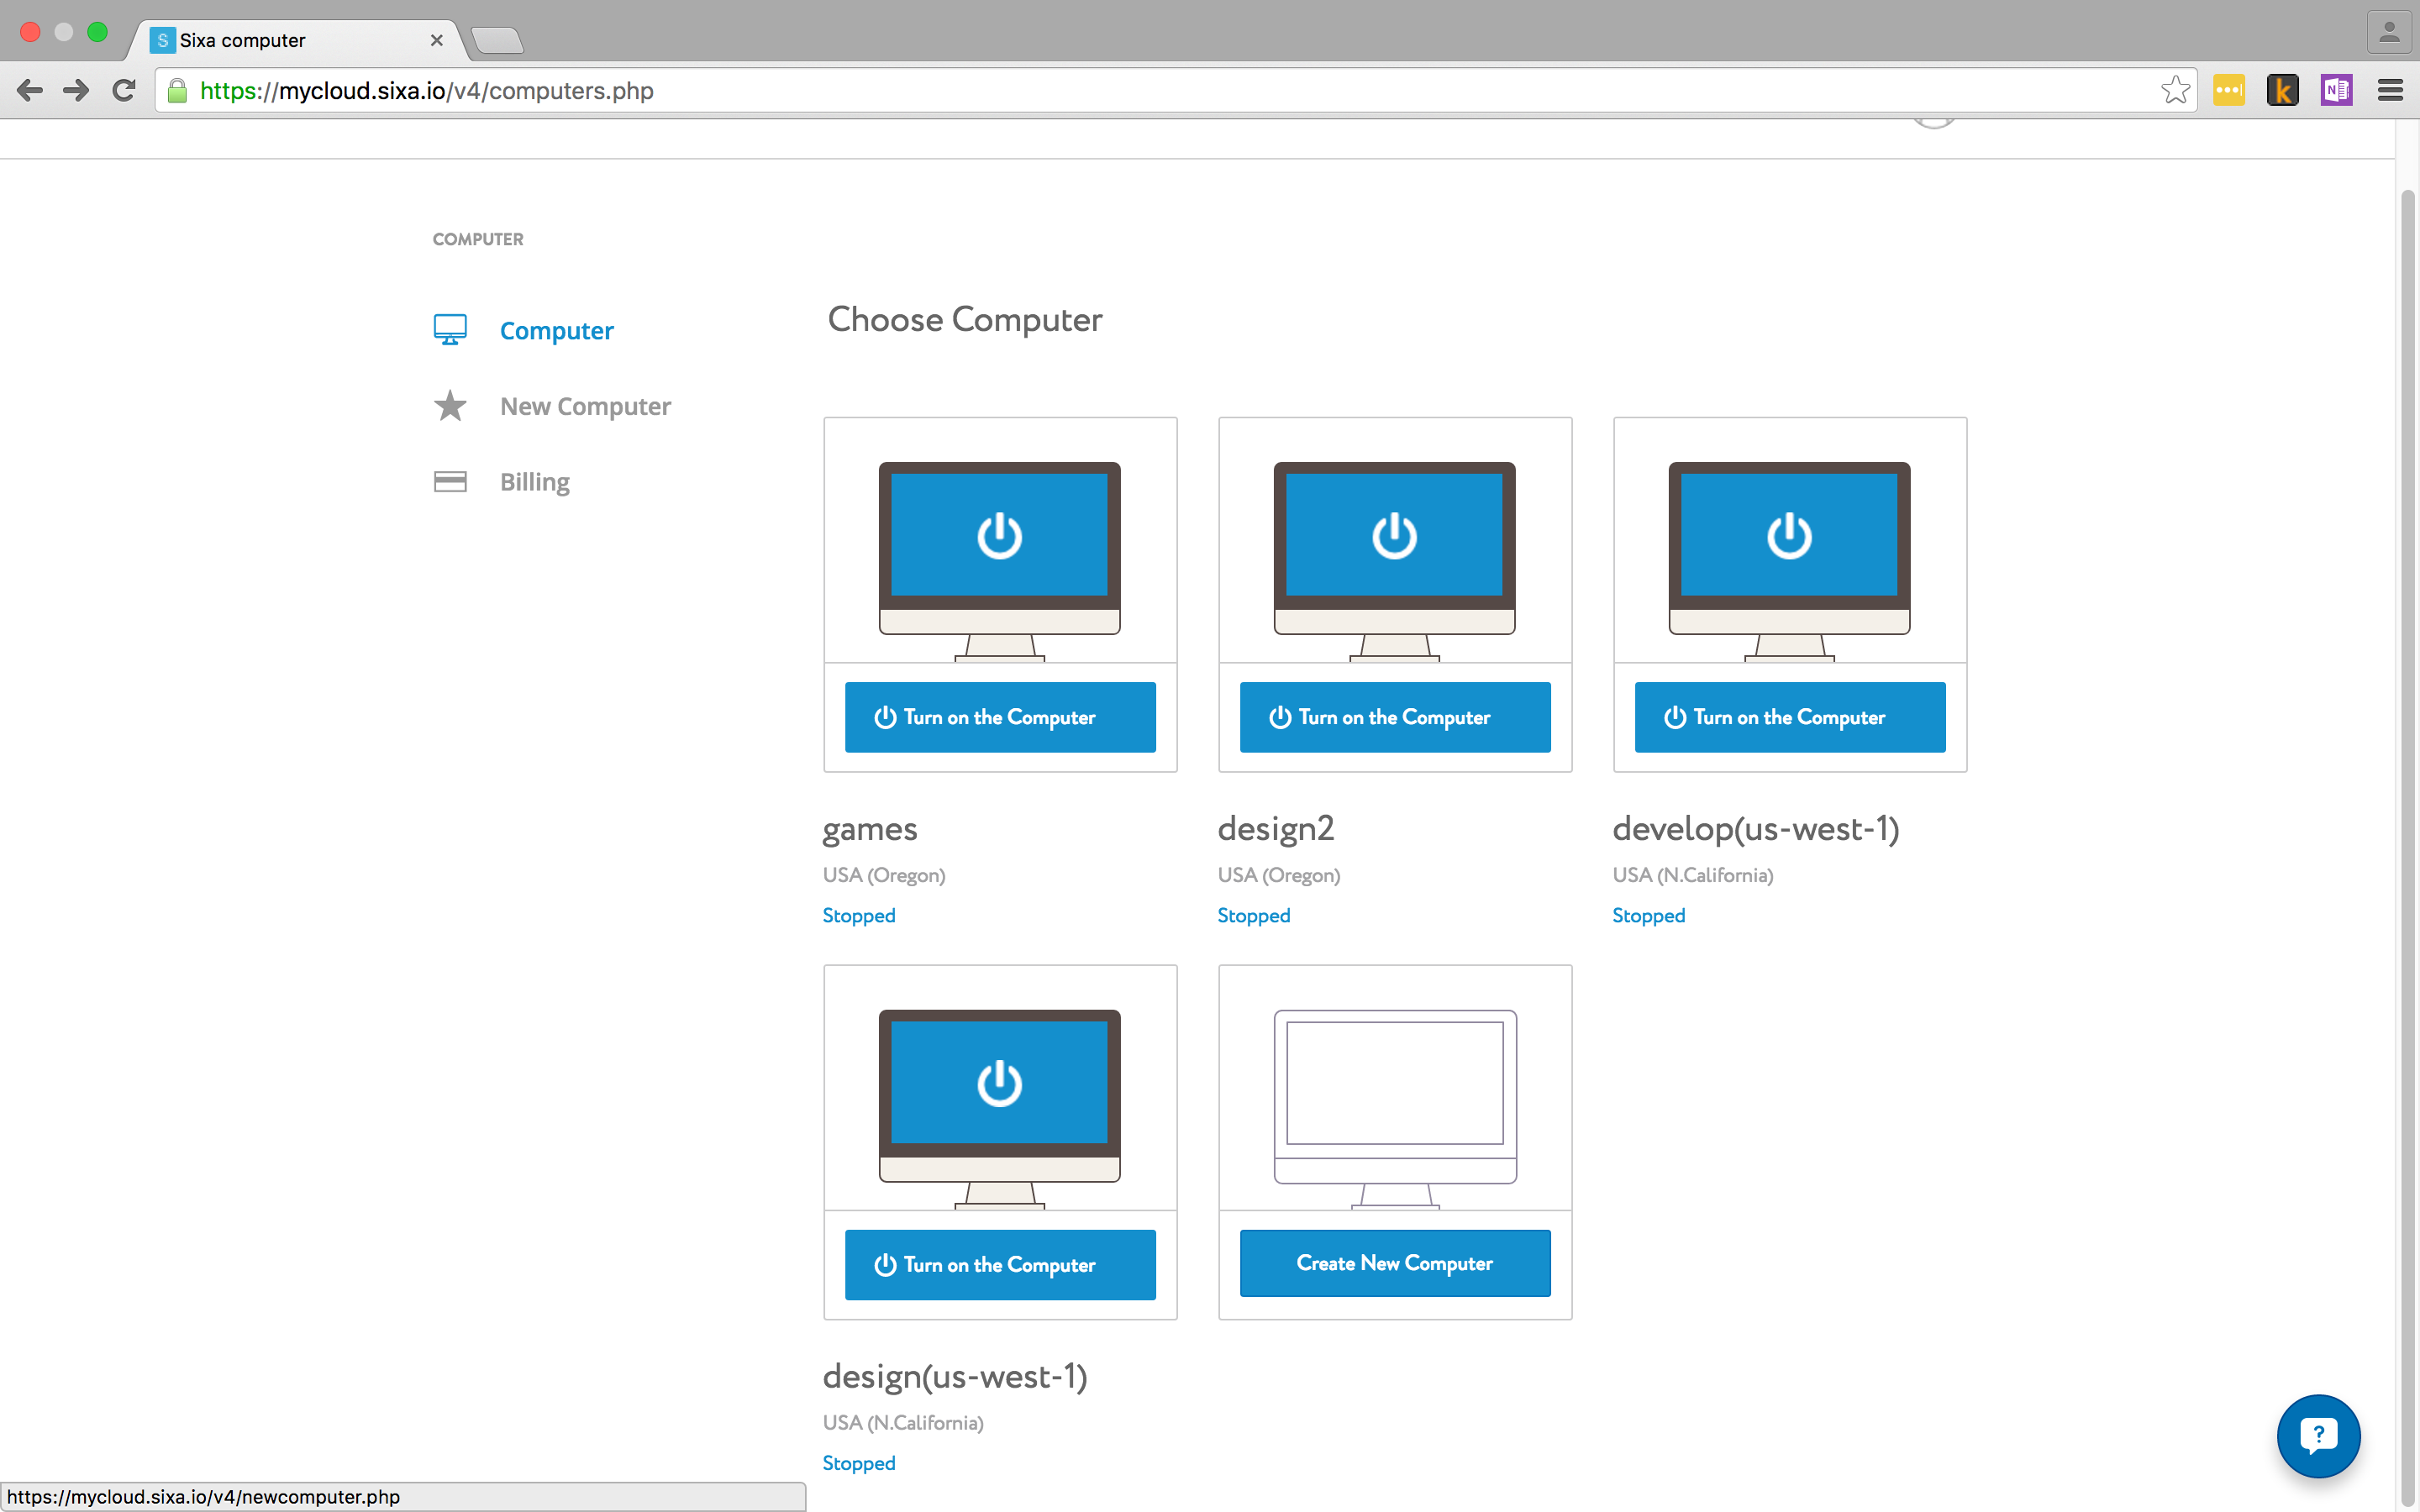
Task: Turn on the design2 computer
Action: click(1394, 717)
